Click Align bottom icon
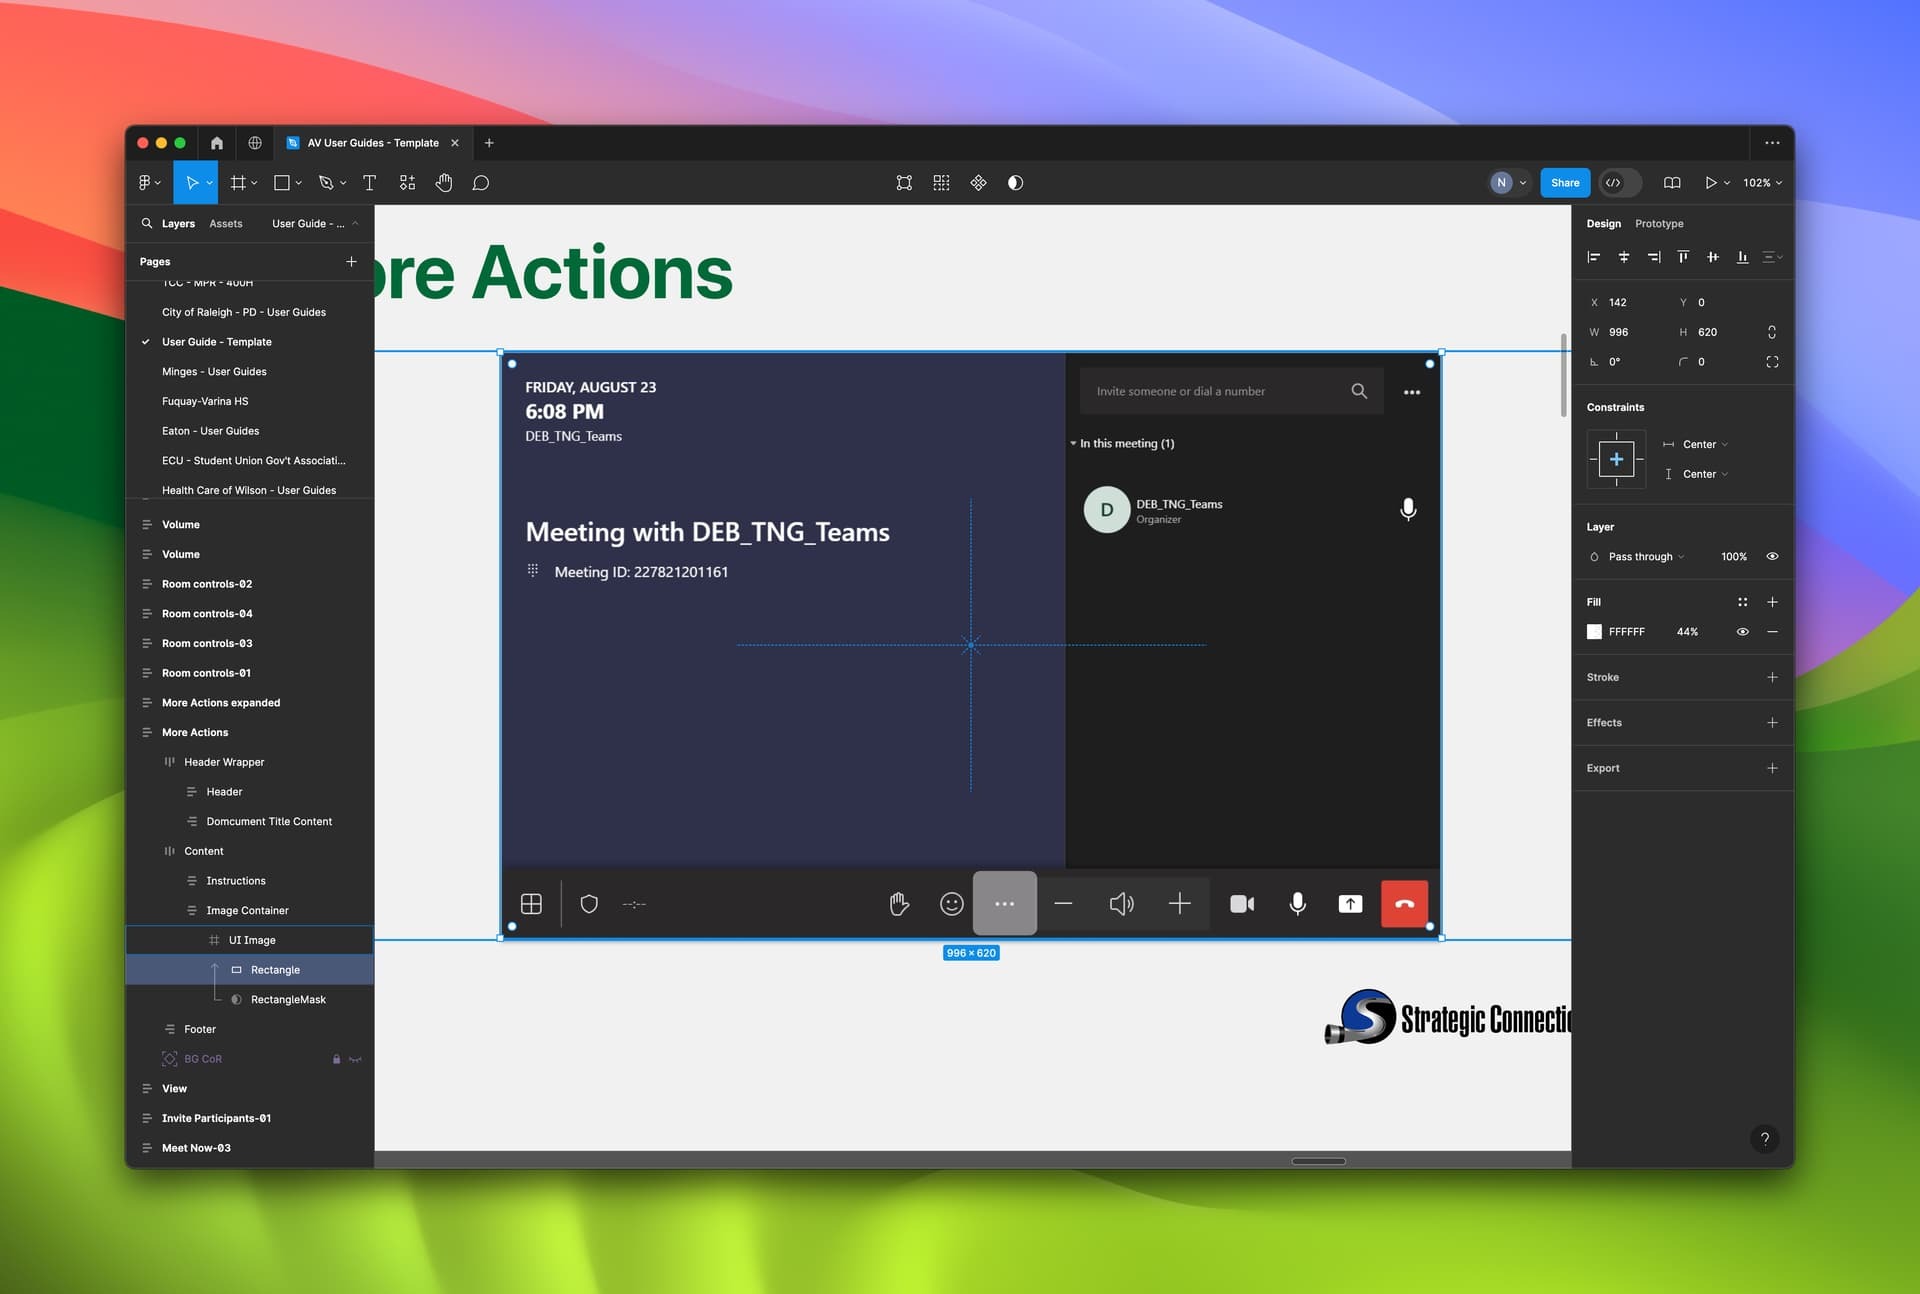Screen dimensions: 1920x1294 click(1743, 257)
